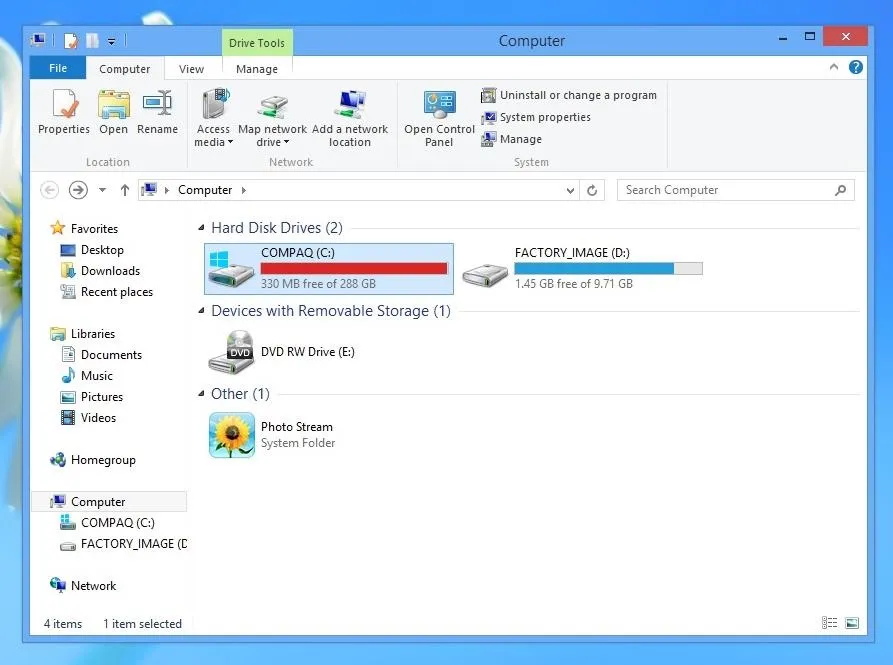
Task: Click the '330 MB free of 288 GB' text
Action: tap(318, 284)
